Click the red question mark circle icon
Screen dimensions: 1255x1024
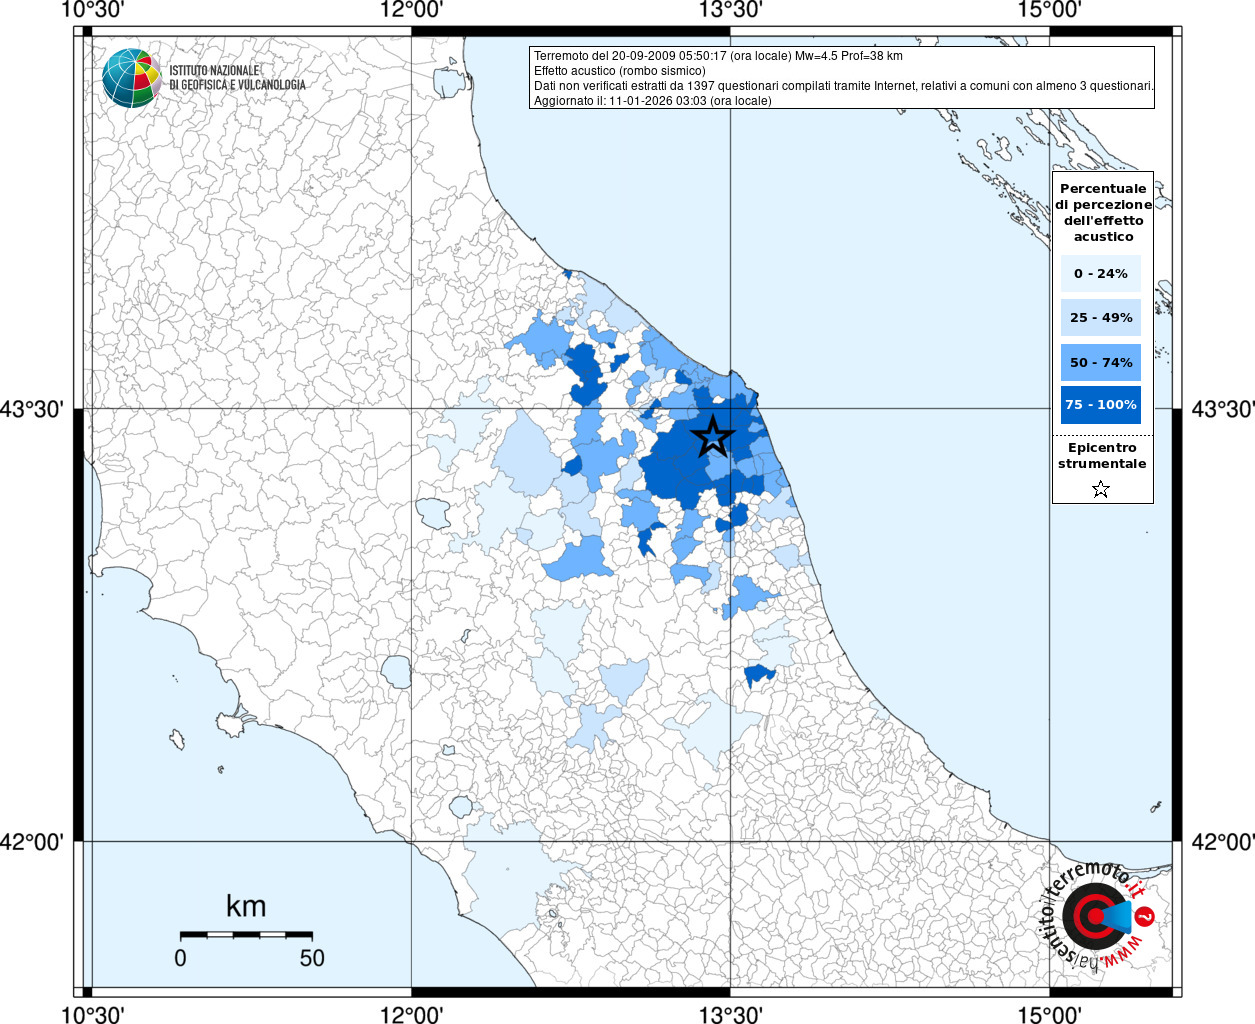[x=1145, y=915]
